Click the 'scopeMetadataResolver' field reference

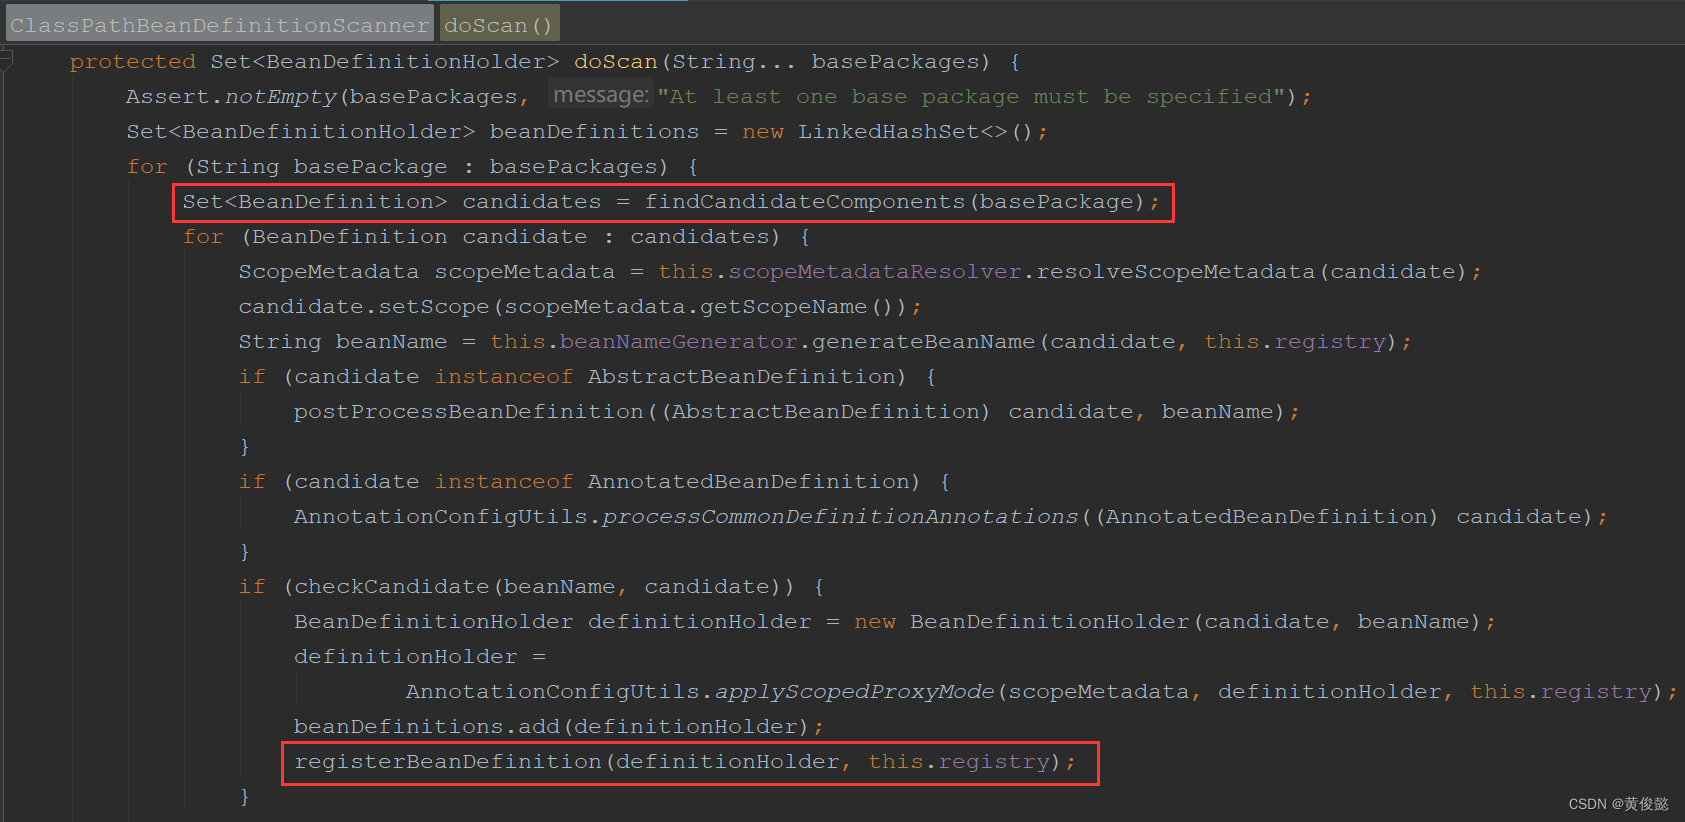[875, 272]
